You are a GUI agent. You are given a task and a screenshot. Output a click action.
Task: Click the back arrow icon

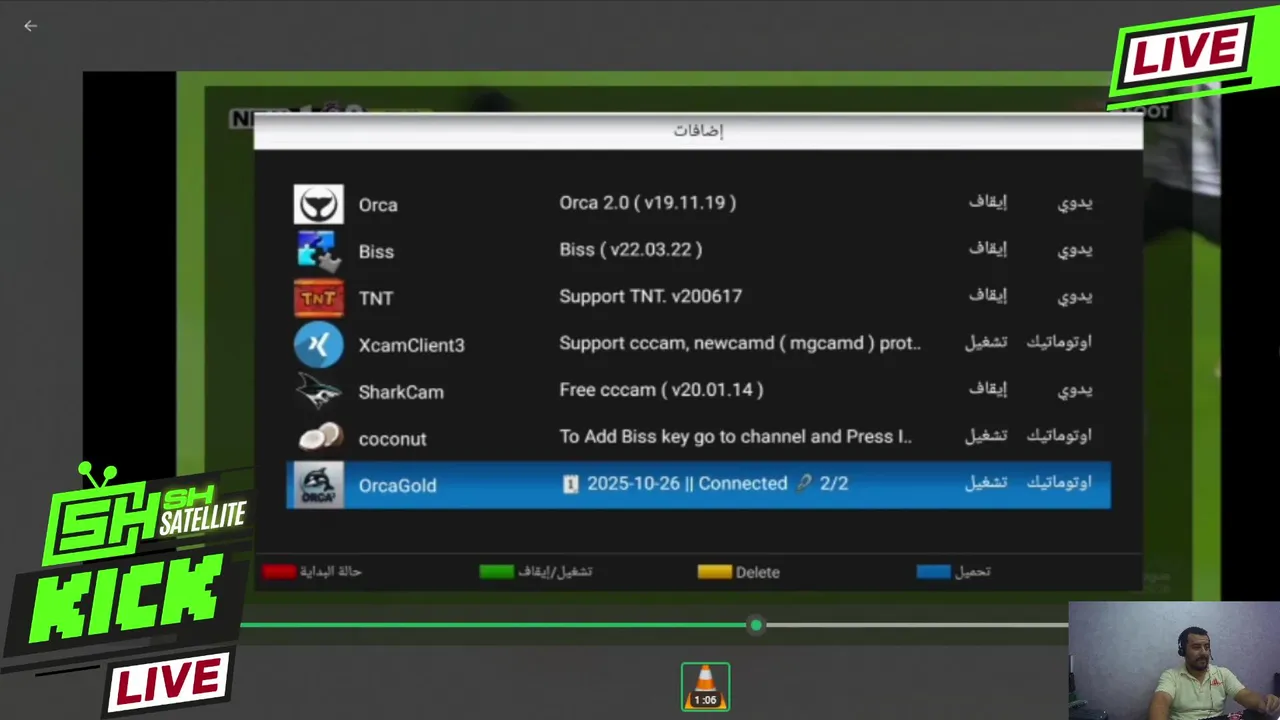coord(30,26)
